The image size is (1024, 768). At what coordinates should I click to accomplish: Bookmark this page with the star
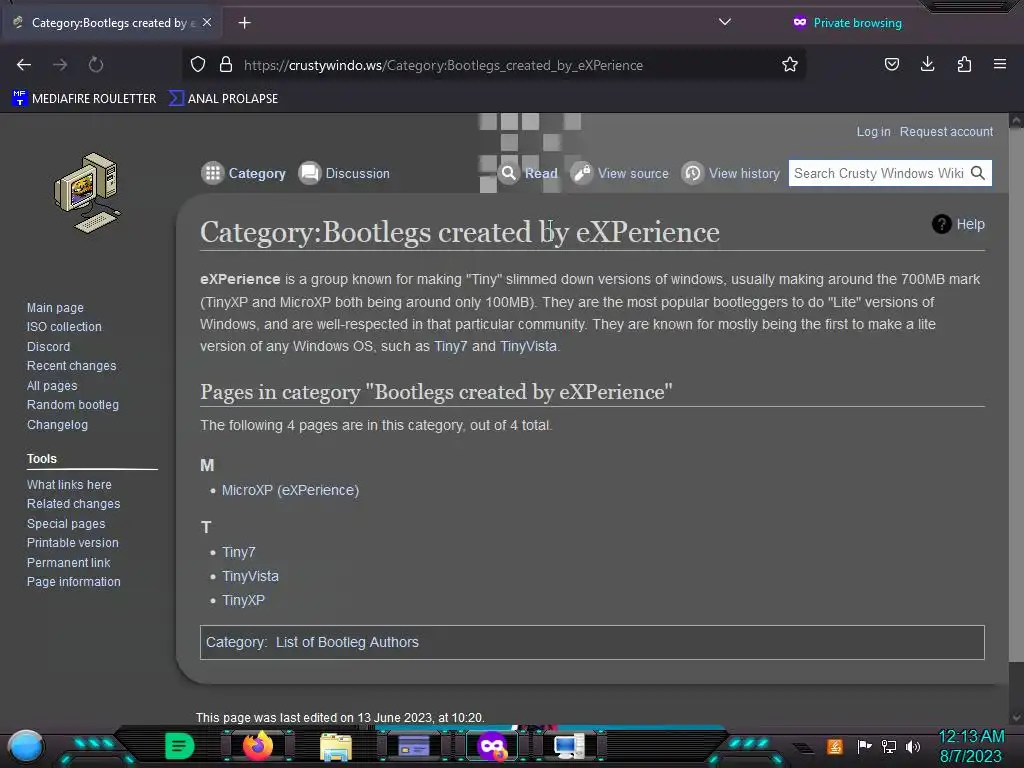click(x=790, y=65)
